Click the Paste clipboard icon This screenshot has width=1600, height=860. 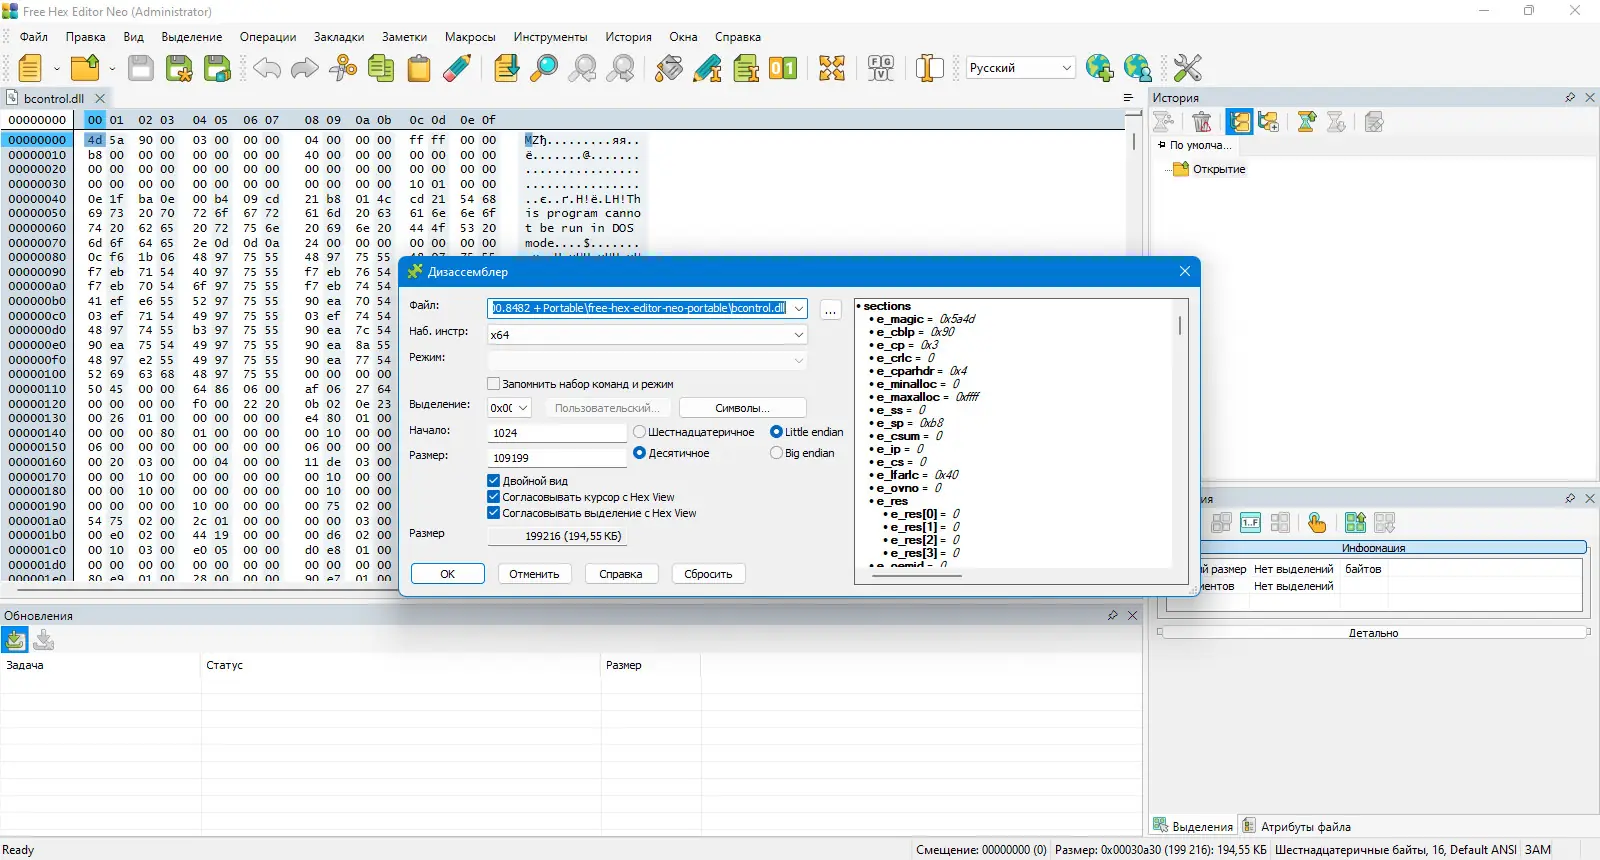[x=419, y=68]
